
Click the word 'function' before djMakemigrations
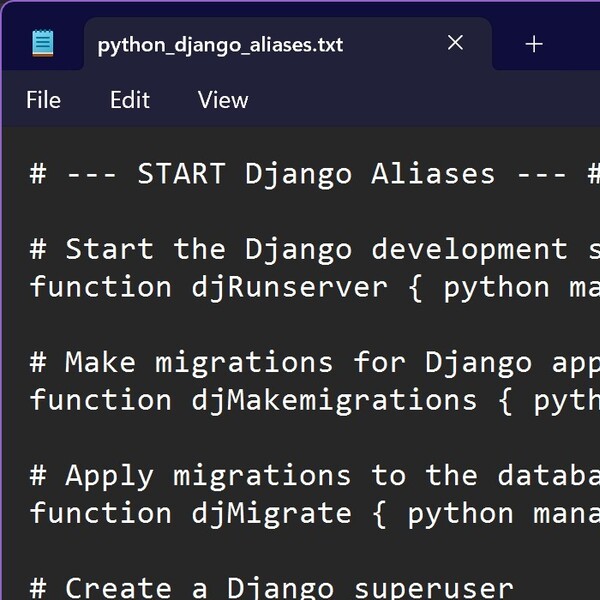[101, 400]
